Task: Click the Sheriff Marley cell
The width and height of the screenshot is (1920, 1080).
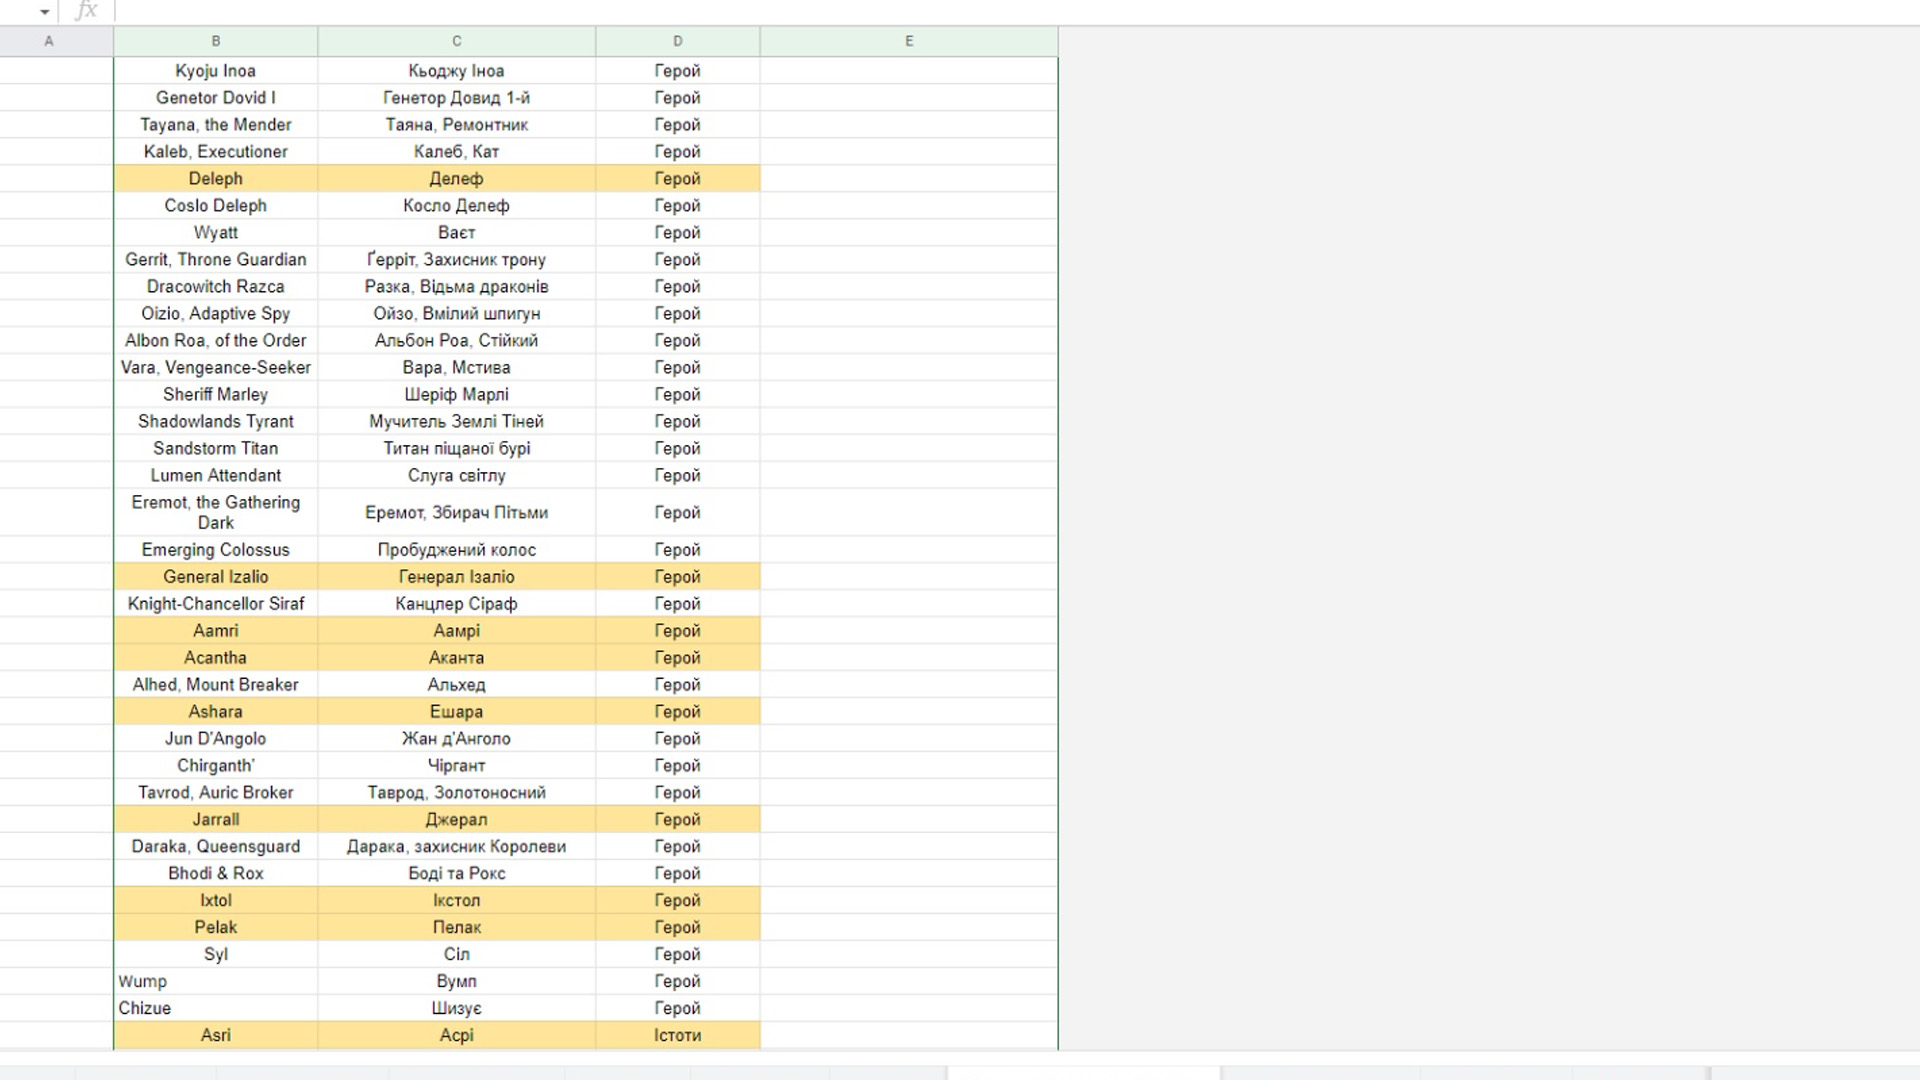Action: pos(215,395)
